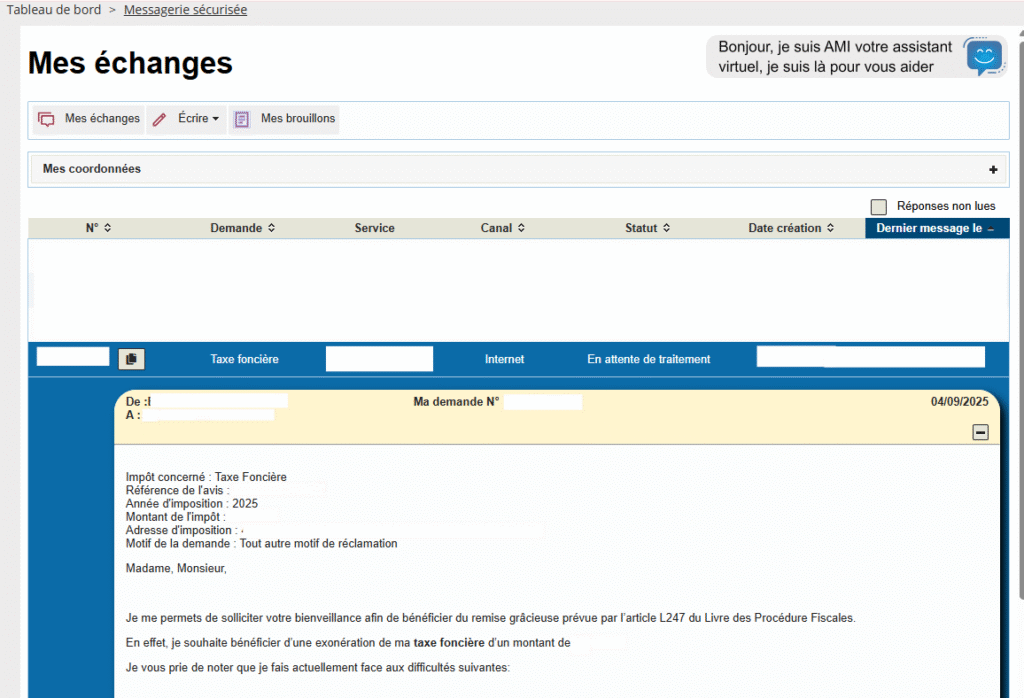The width and height of the screenshot is (1024, 698).
Task: Click the Mes brouillons document icon
Action: tap(241, 119)
